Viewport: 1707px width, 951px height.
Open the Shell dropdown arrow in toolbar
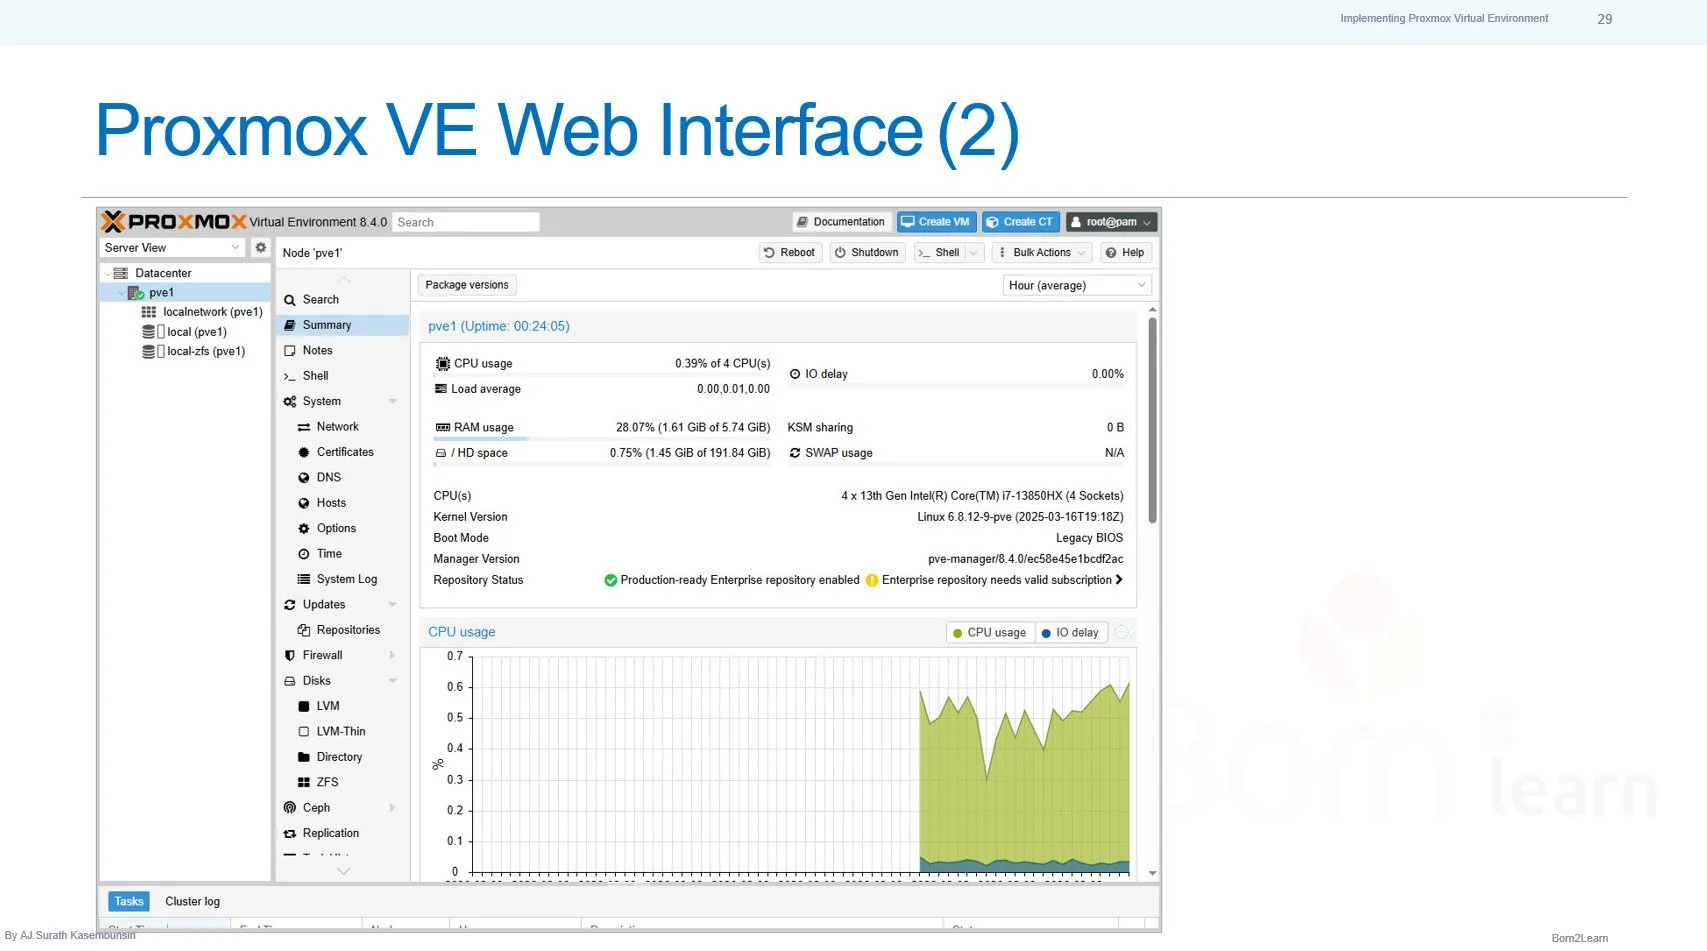pos(974,253)
